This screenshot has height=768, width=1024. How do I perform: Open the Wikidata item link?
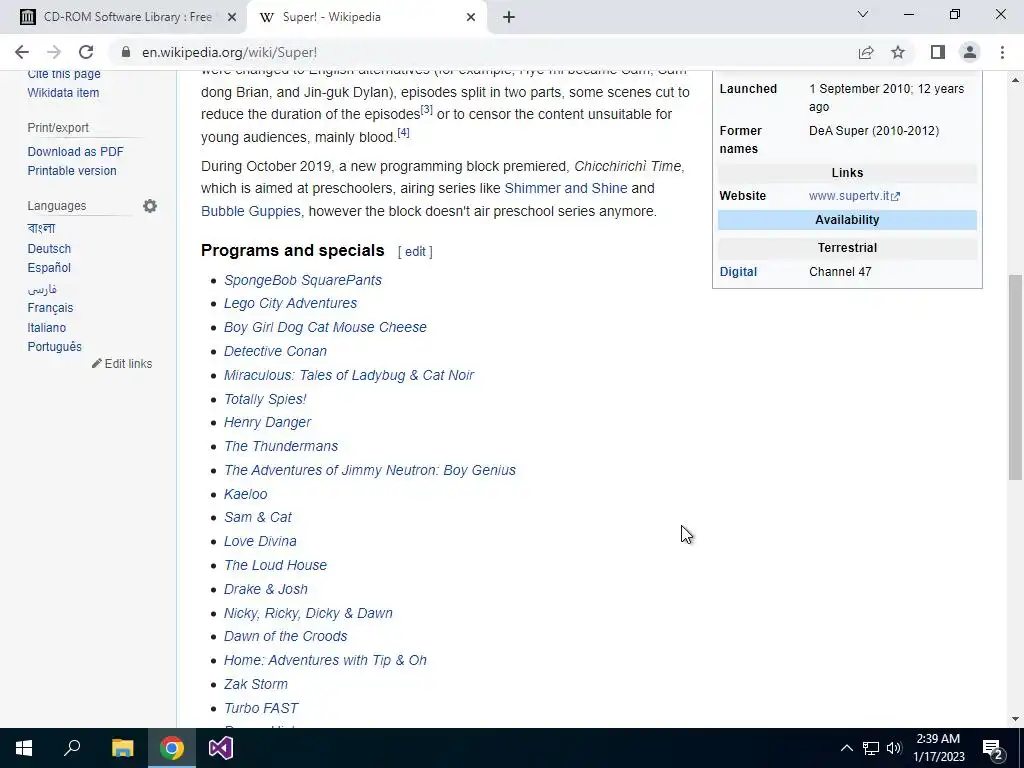tap(63, 93)
